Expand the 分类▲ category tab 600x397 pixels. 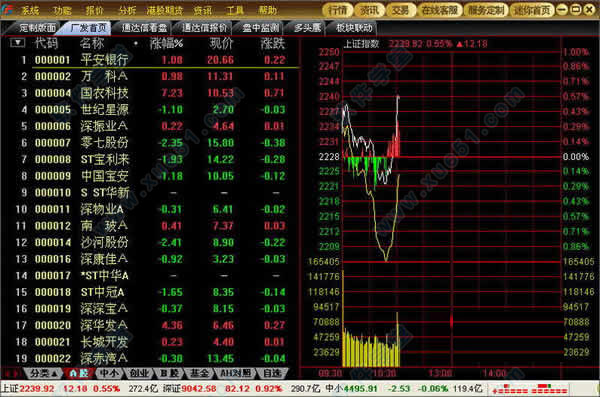coord(44,373)
